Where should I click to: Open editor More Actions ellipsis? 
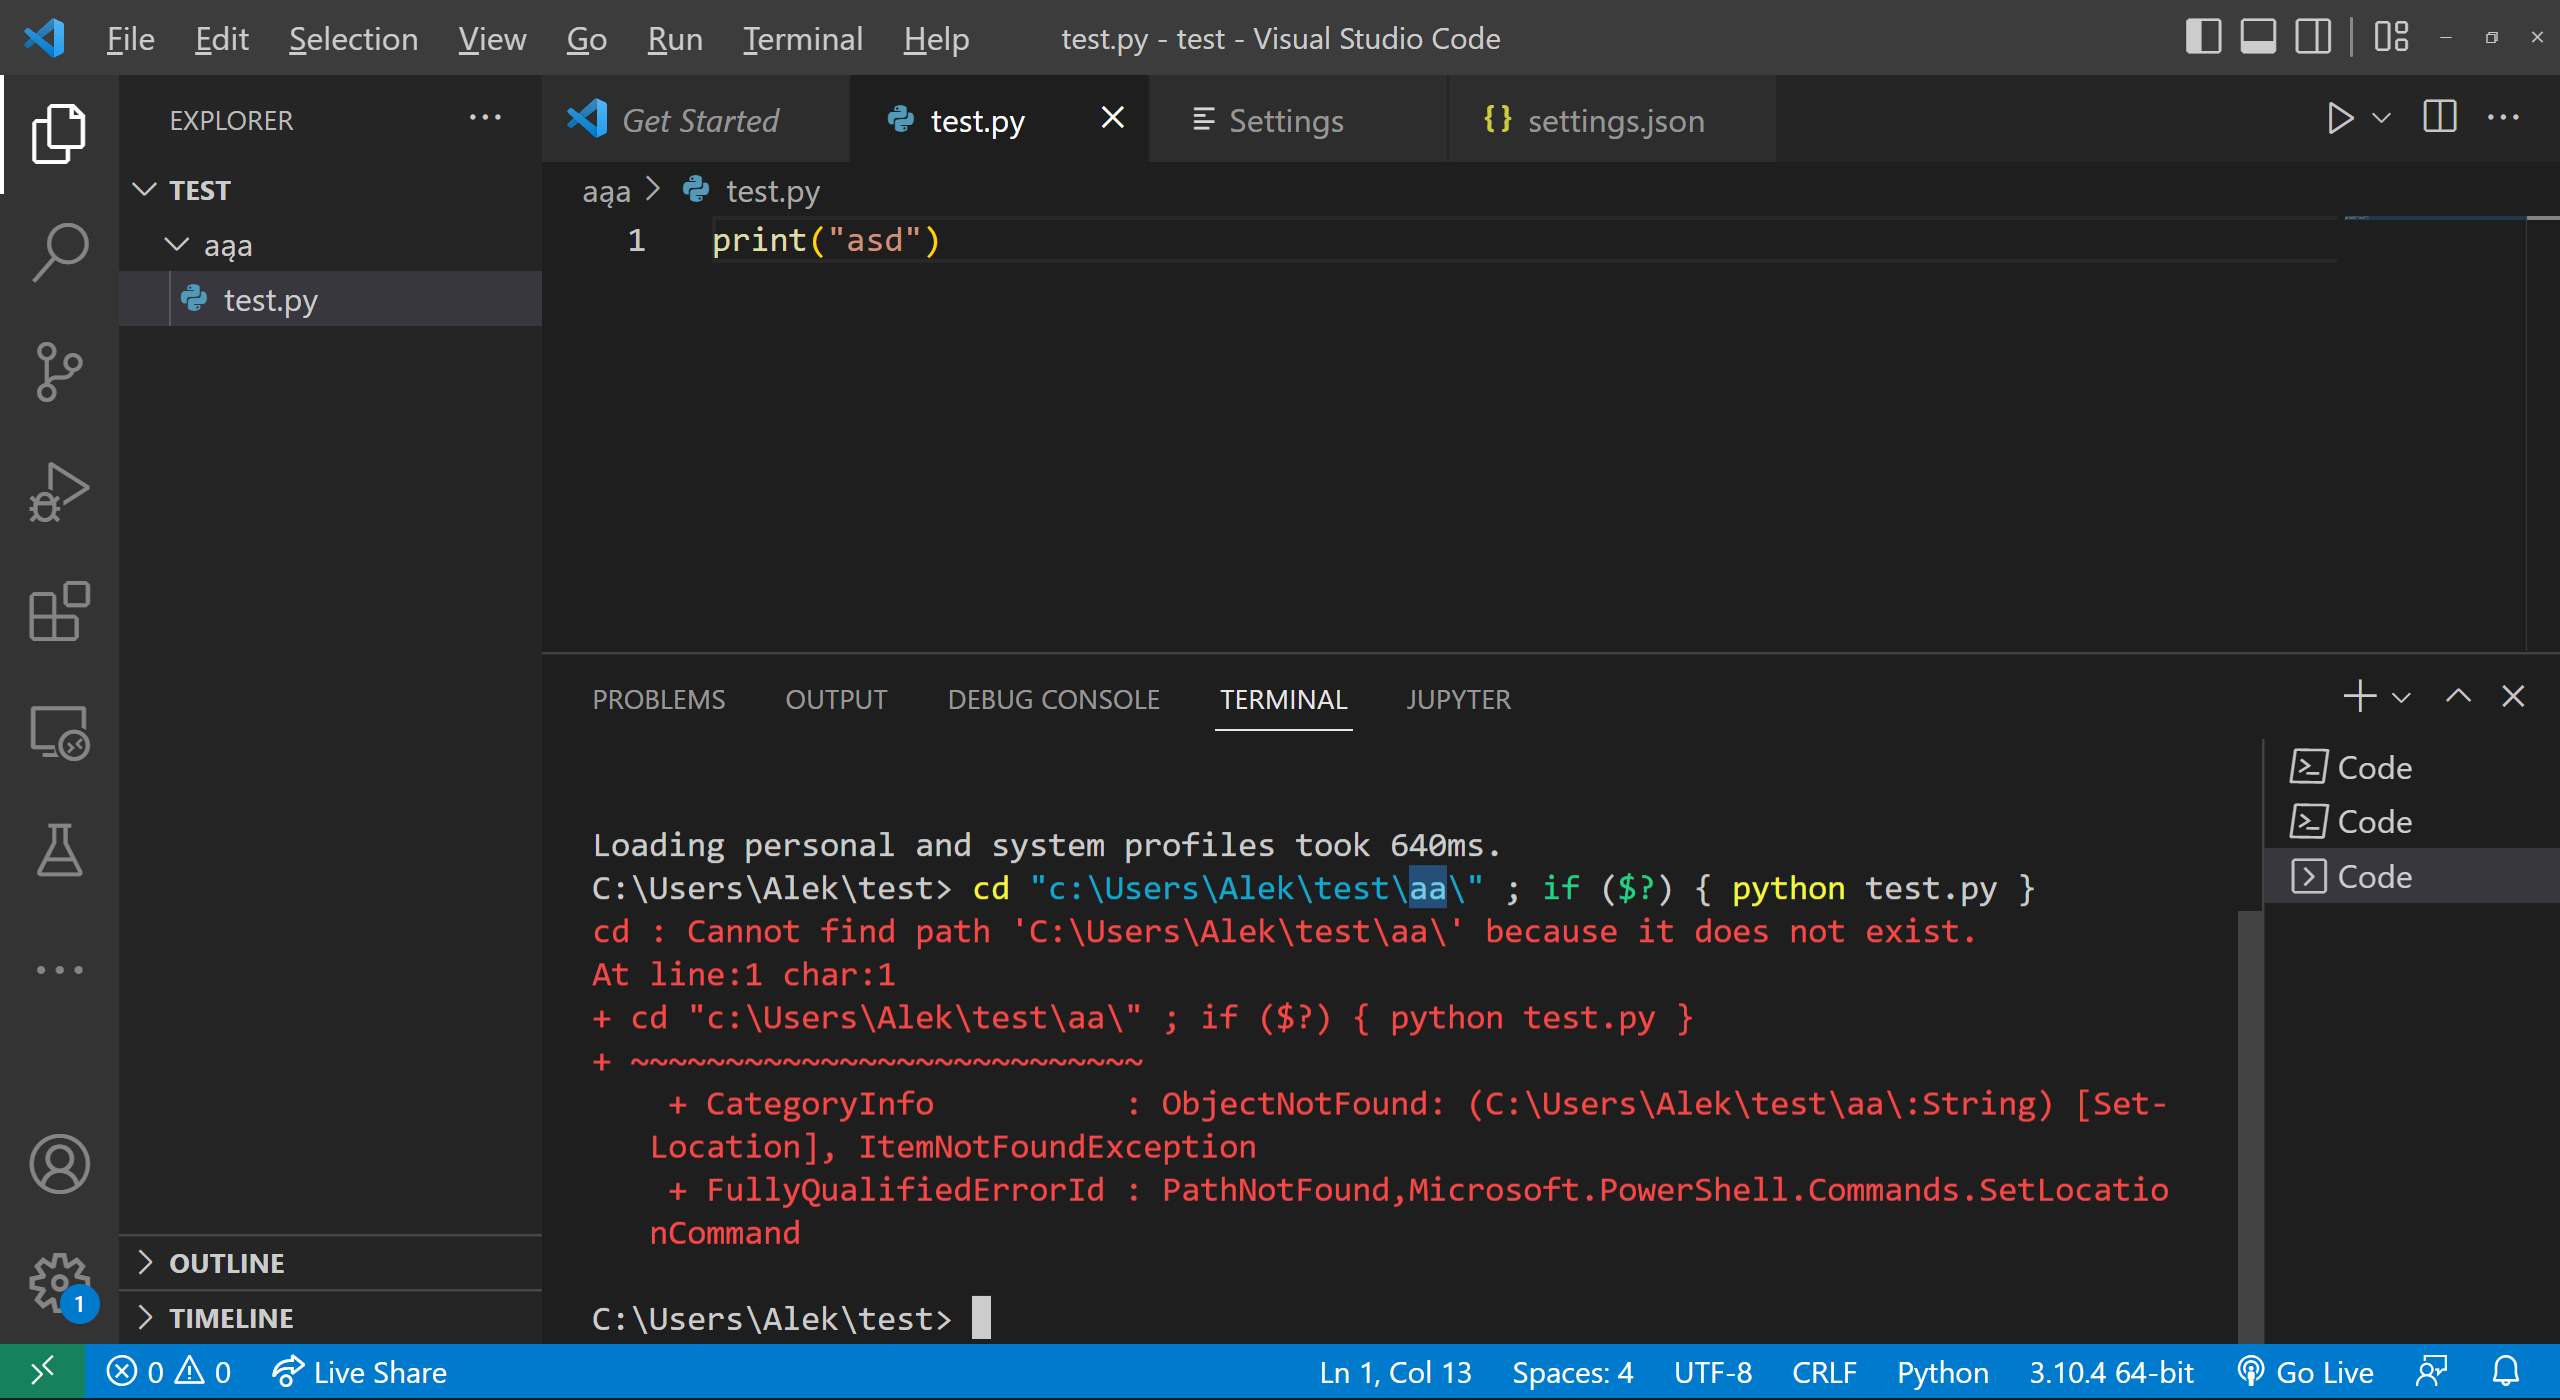[x=2503, y=118]
